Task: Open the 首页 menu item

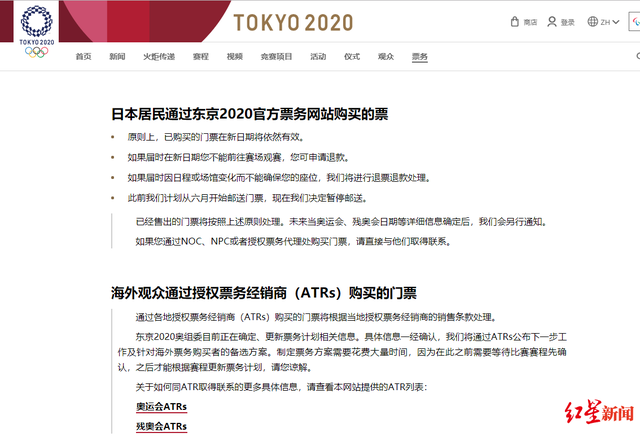Action: (x=83, y=56)
